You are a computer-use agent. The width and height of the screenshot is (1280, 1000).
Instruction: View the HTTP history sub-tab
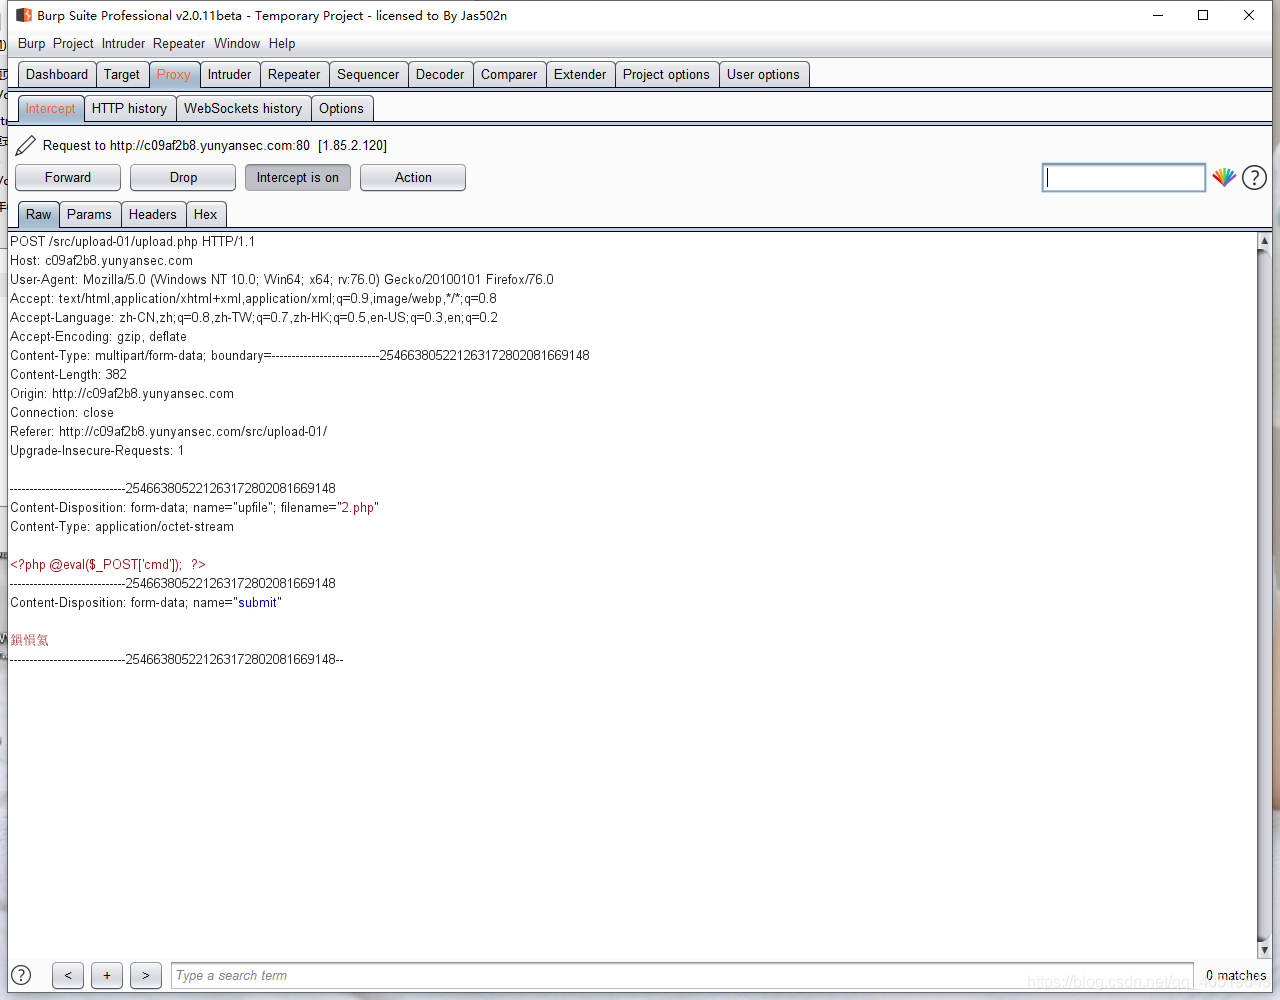point(129,109)
